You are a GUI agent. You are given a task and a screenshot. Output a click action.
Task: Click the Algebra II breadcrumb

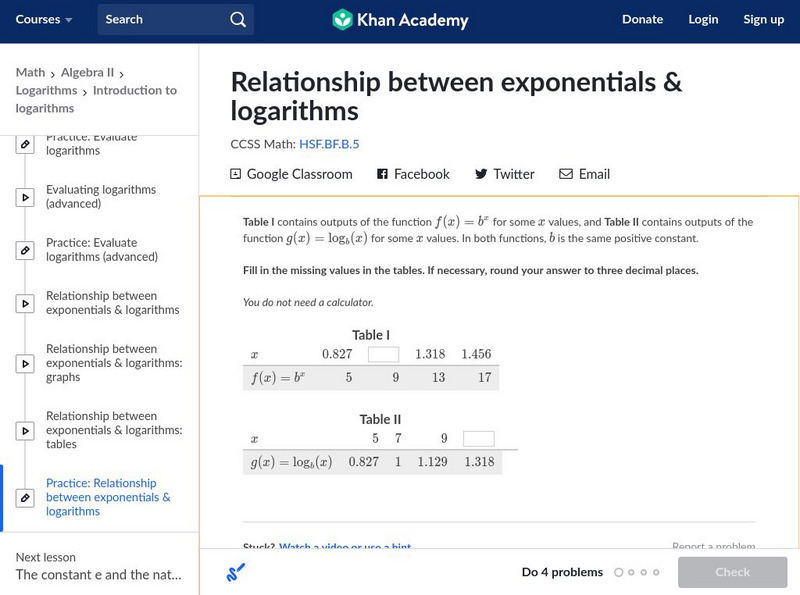tap(87, 72)
